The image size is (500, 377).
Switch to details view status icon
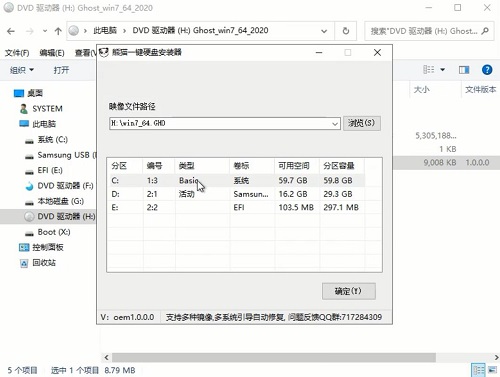click(x=478, y=370)
